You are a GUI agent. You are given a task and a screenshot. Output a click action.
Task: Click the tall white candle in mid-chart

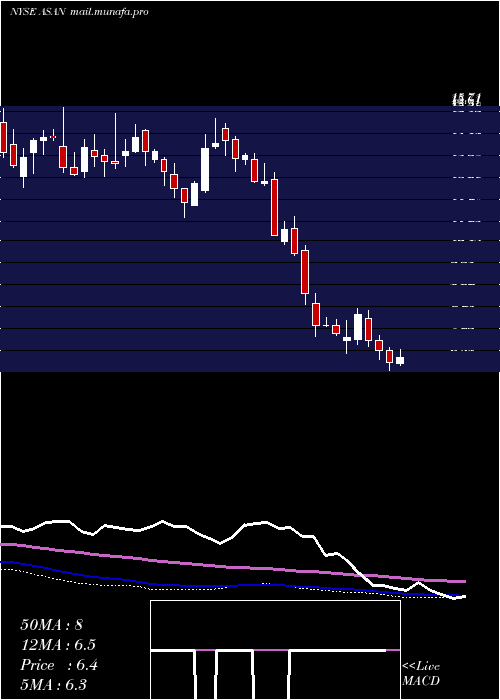(205, 170)
